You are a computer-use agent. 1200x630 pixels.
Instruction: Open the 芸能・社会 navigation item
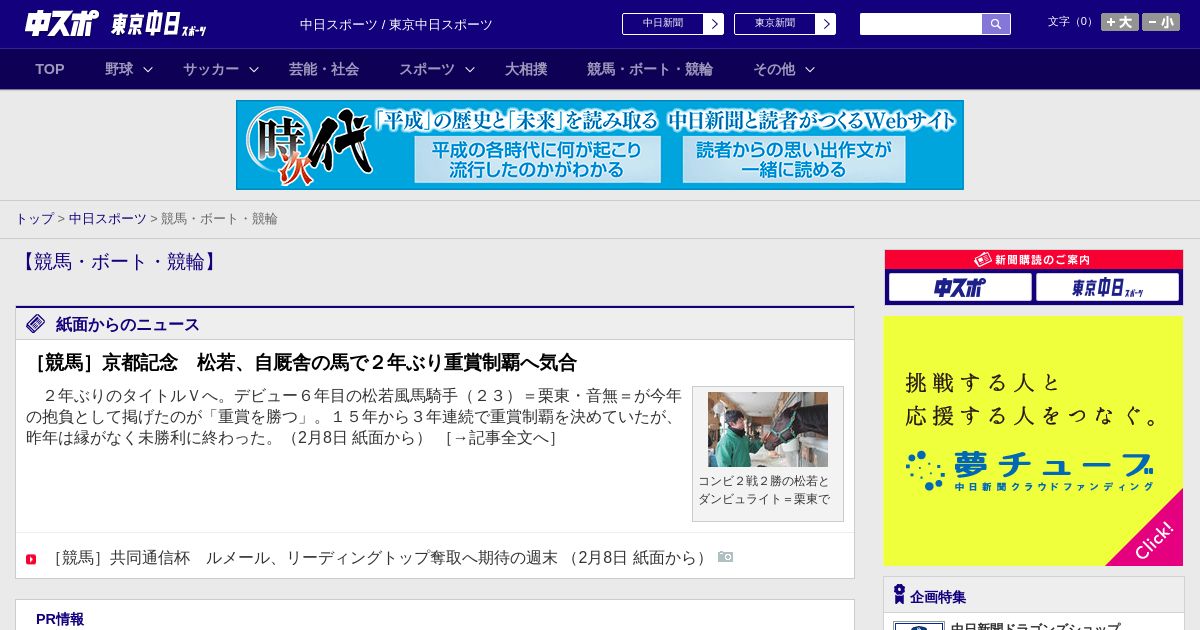click(x=324, y=69)
